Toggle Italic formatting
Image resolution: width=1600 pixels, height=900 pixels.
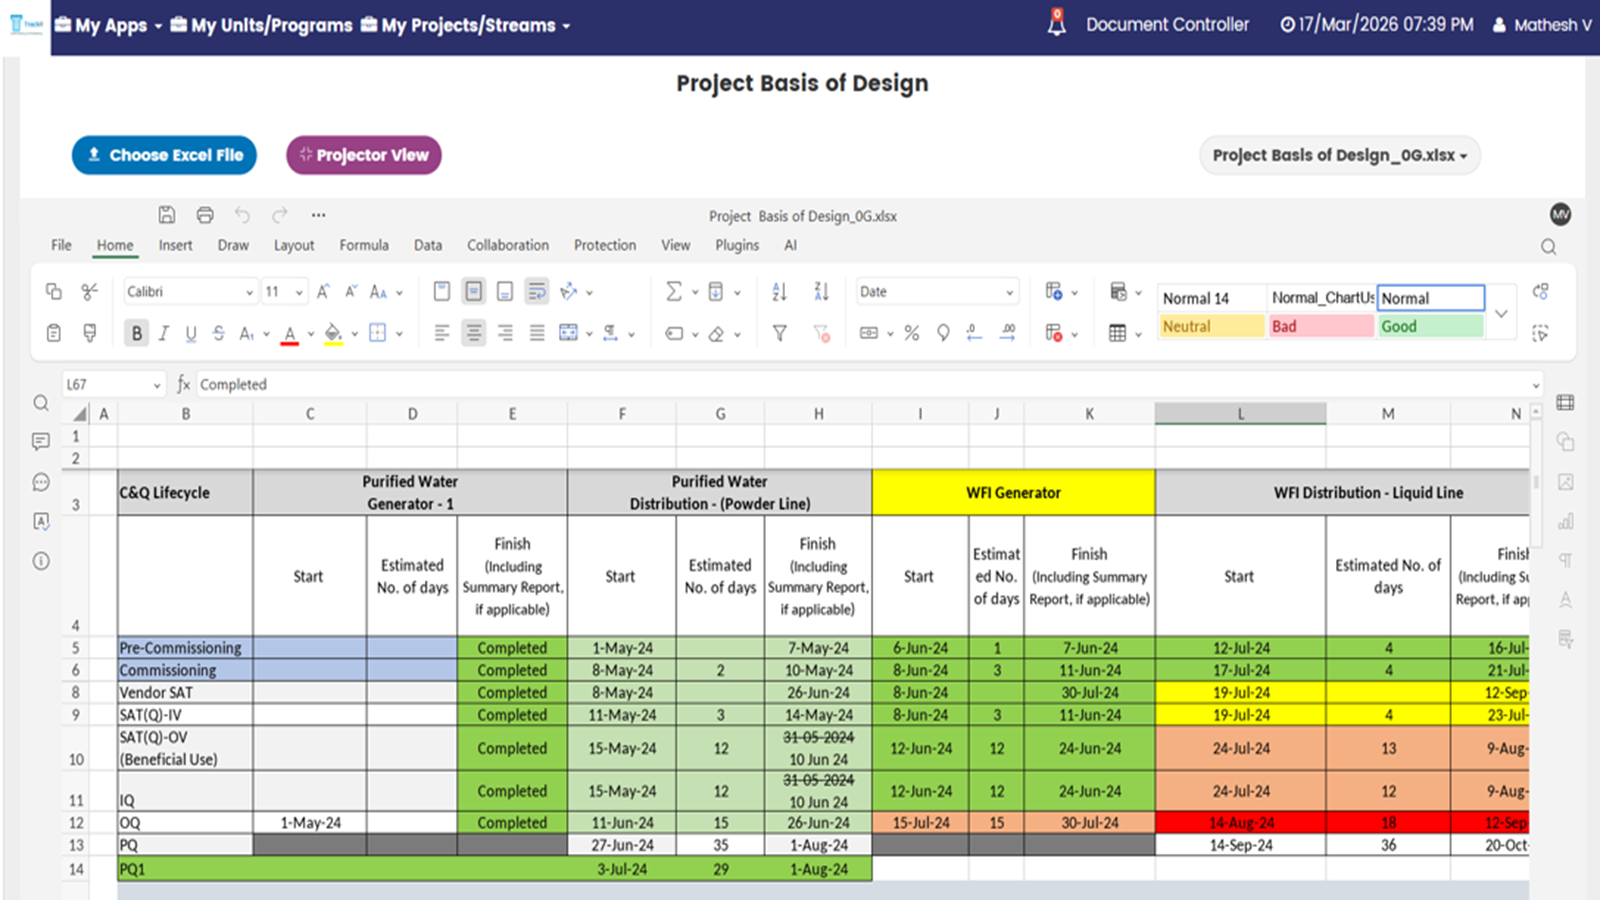pyautogui.click(x=163, y=333)
